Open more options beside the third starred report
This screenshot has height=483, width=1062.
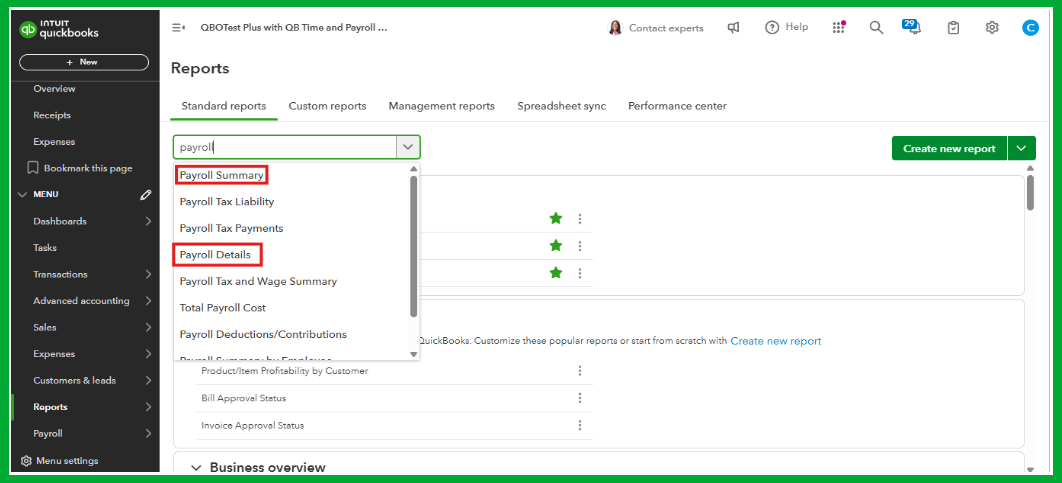(x=580, y=273)
